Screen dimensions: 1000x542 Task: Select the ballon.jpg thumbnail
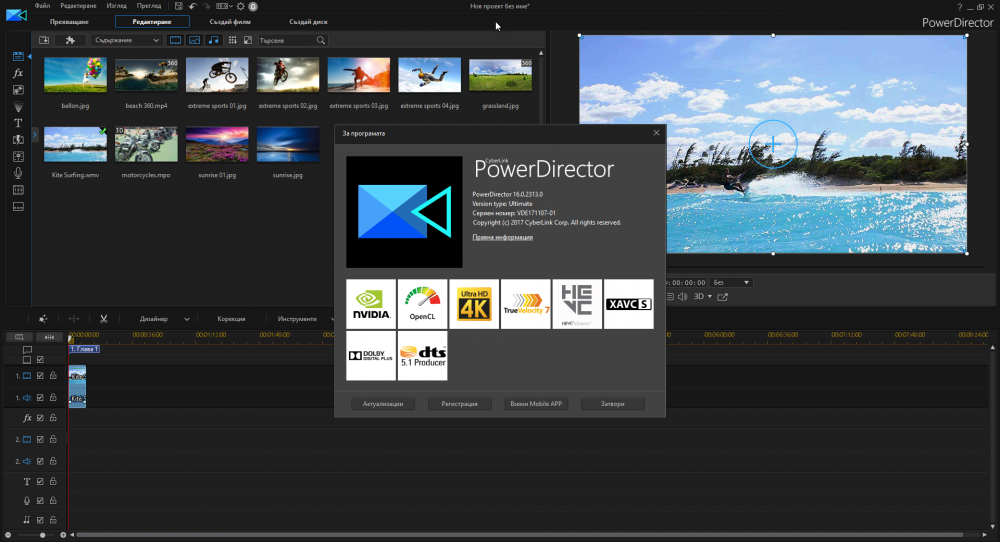click(75, 75)
